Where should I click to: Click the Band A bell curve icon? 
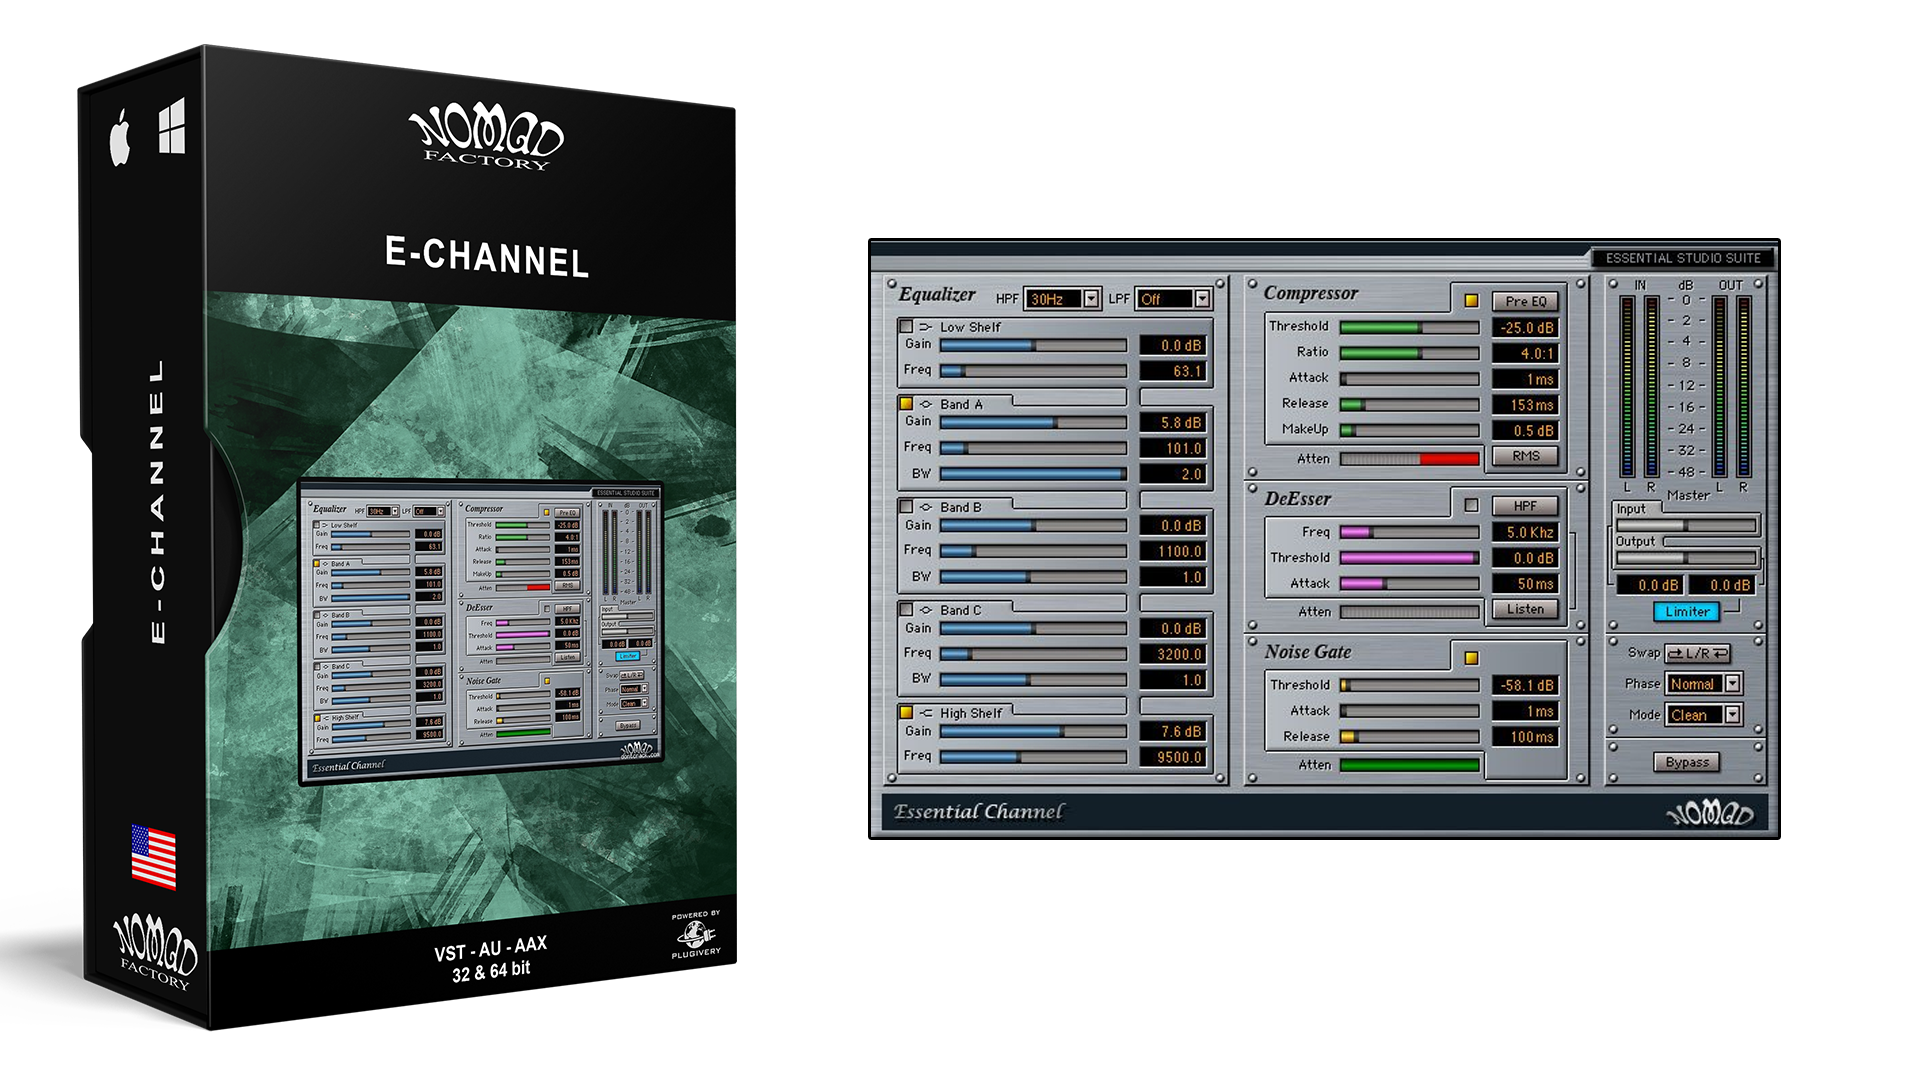tap(925, 404)
